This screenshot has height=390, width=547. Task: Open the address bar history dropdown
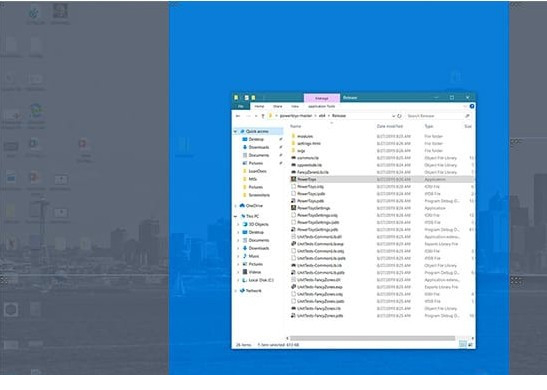[393, 116]
